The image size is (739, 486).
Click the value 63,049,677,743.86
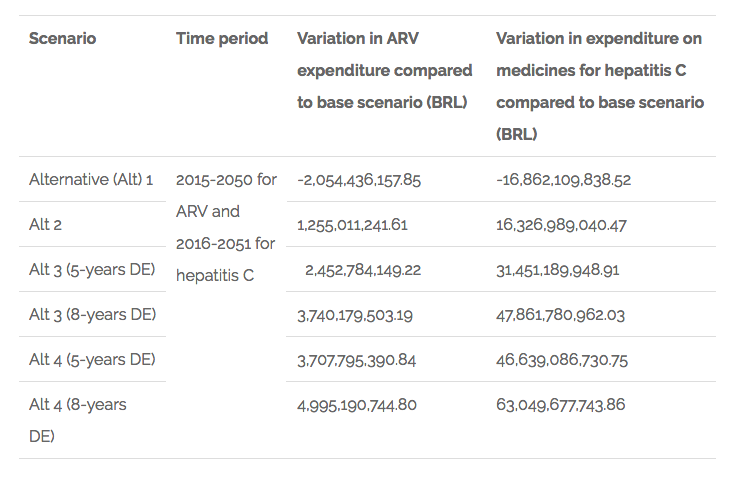point(561,405)
